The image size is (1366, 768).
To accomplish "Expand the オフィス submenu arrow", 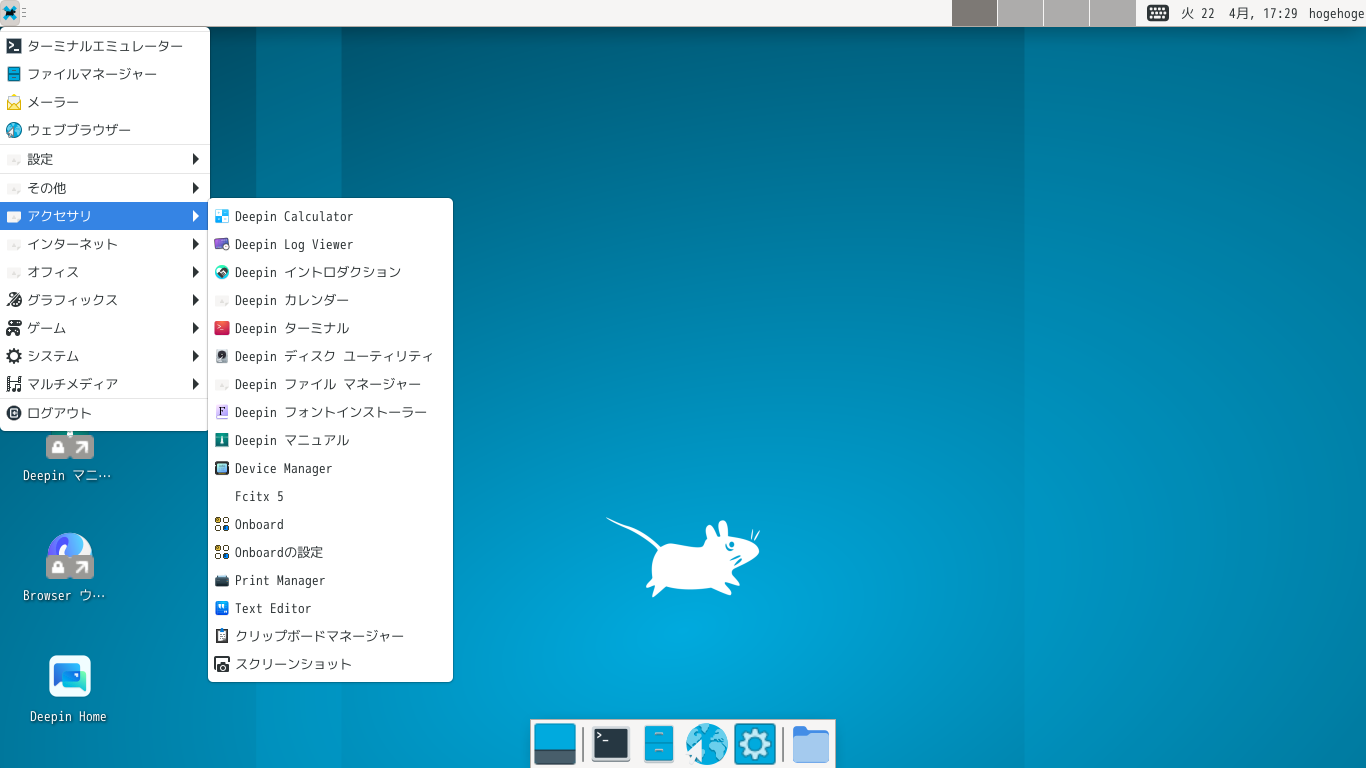I will pos(196,272).
